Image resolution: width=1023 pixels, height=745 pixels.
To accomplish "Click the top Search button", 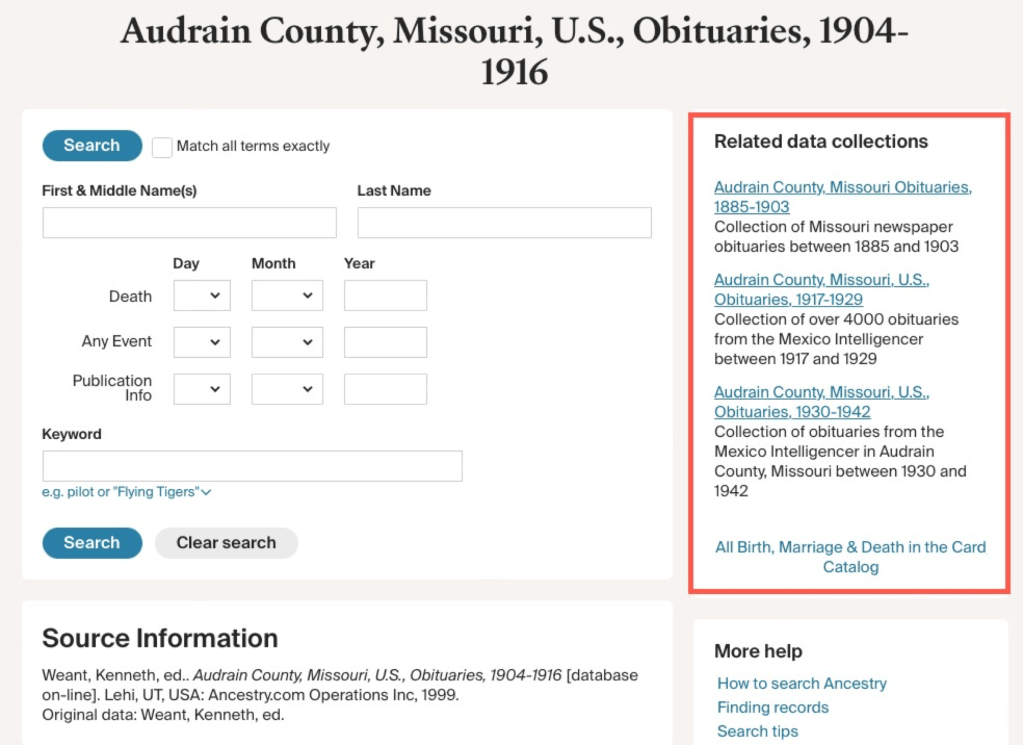I will [92, 146].
